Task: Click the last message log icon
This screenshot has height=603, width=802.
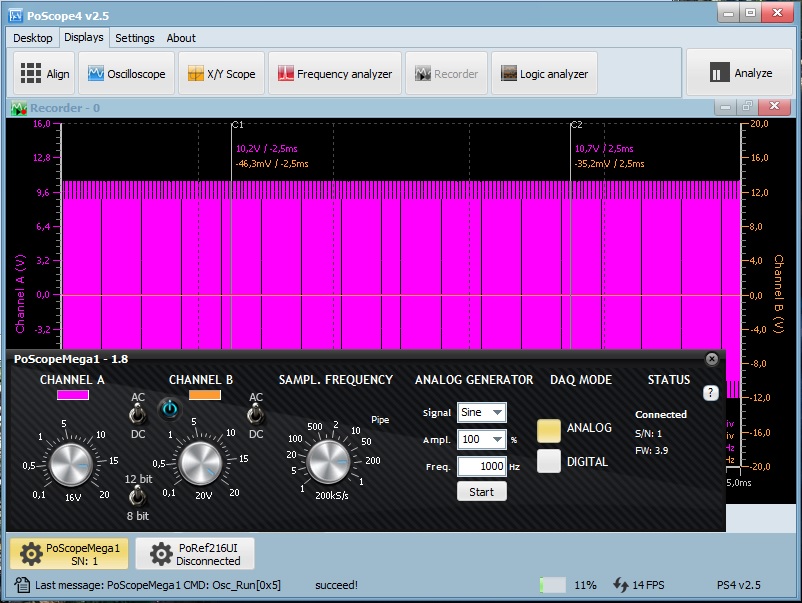Action: 22,585
